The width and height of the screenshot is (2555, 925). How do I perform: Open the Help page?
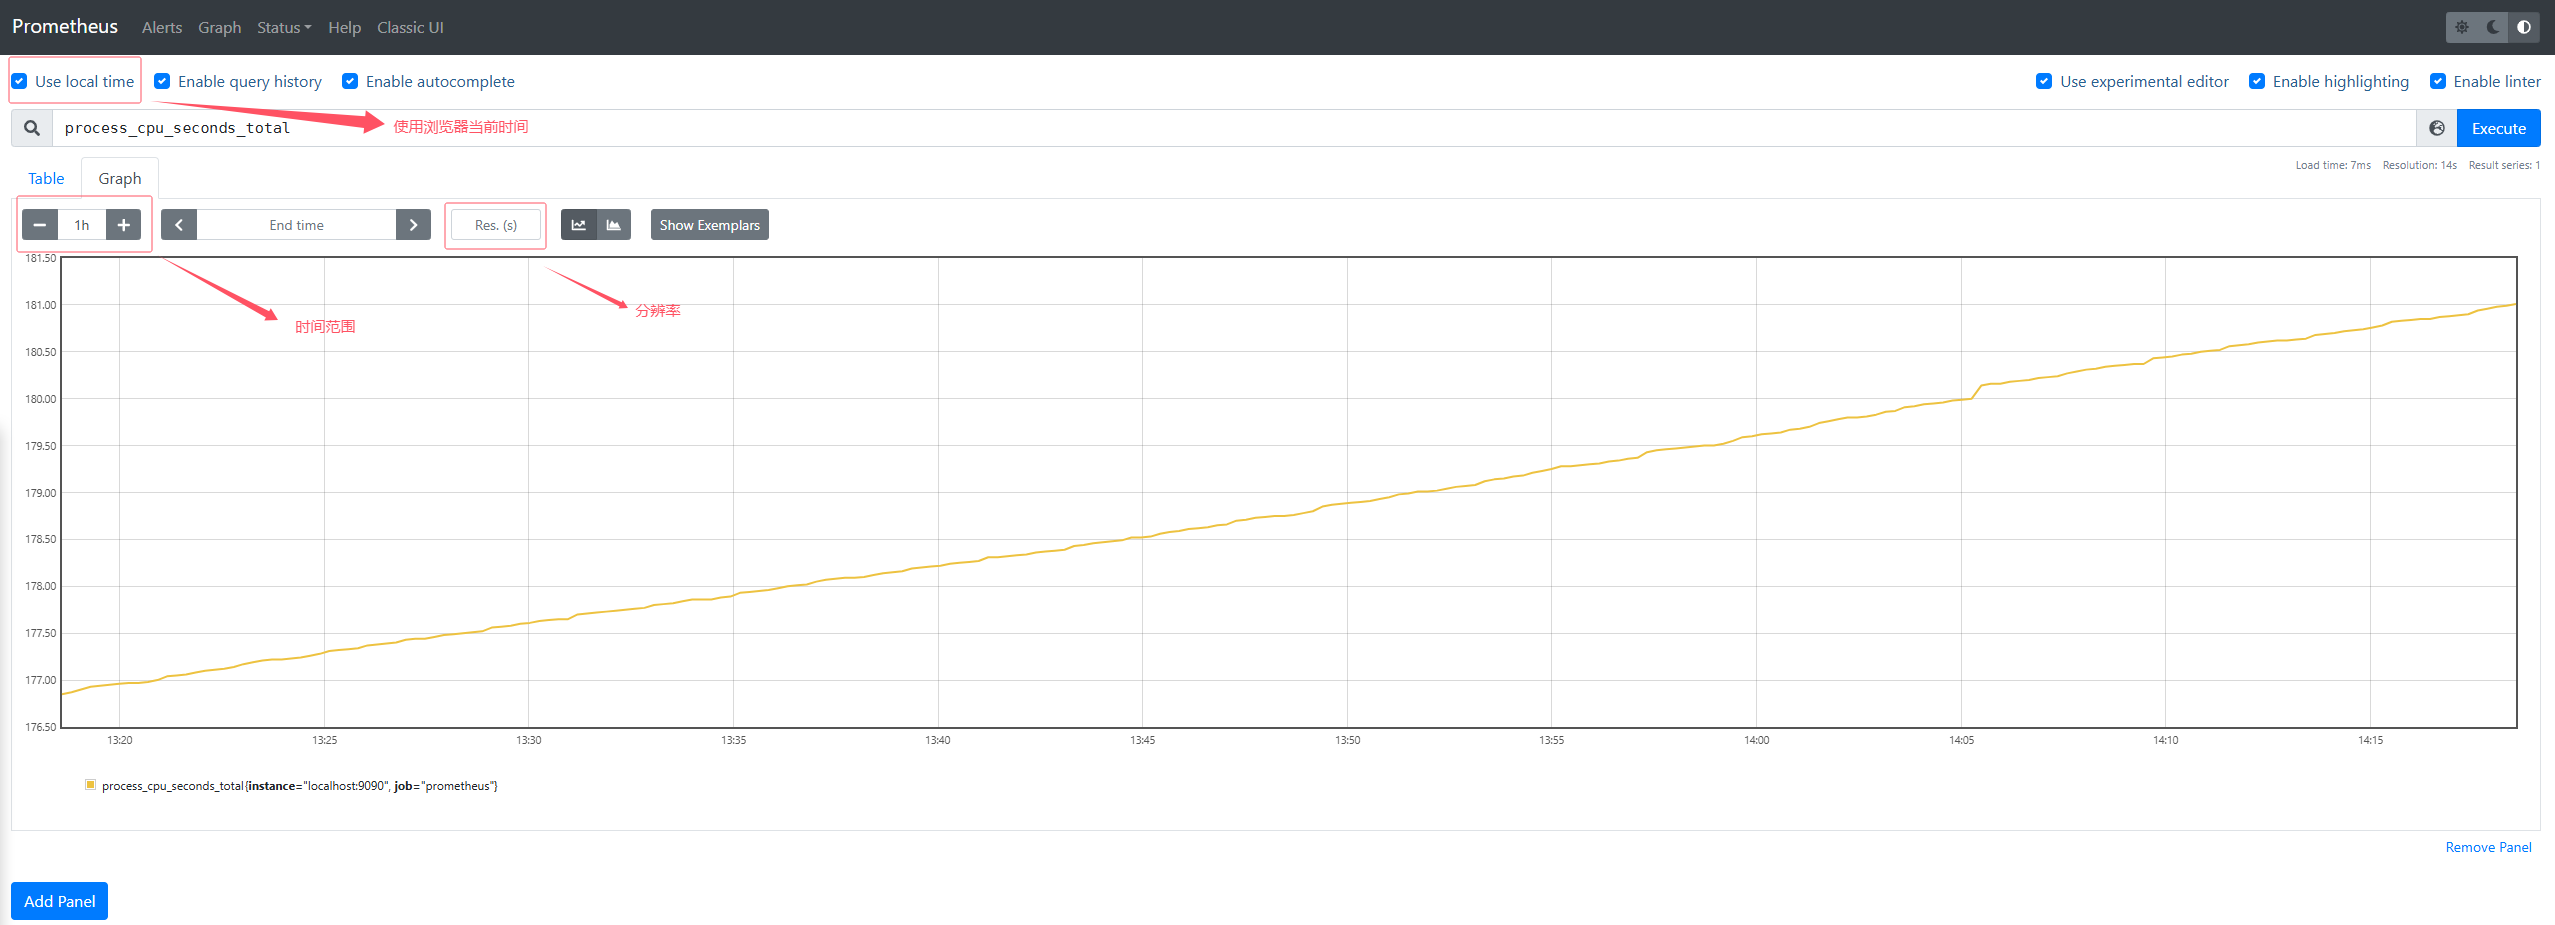[344, 27]
